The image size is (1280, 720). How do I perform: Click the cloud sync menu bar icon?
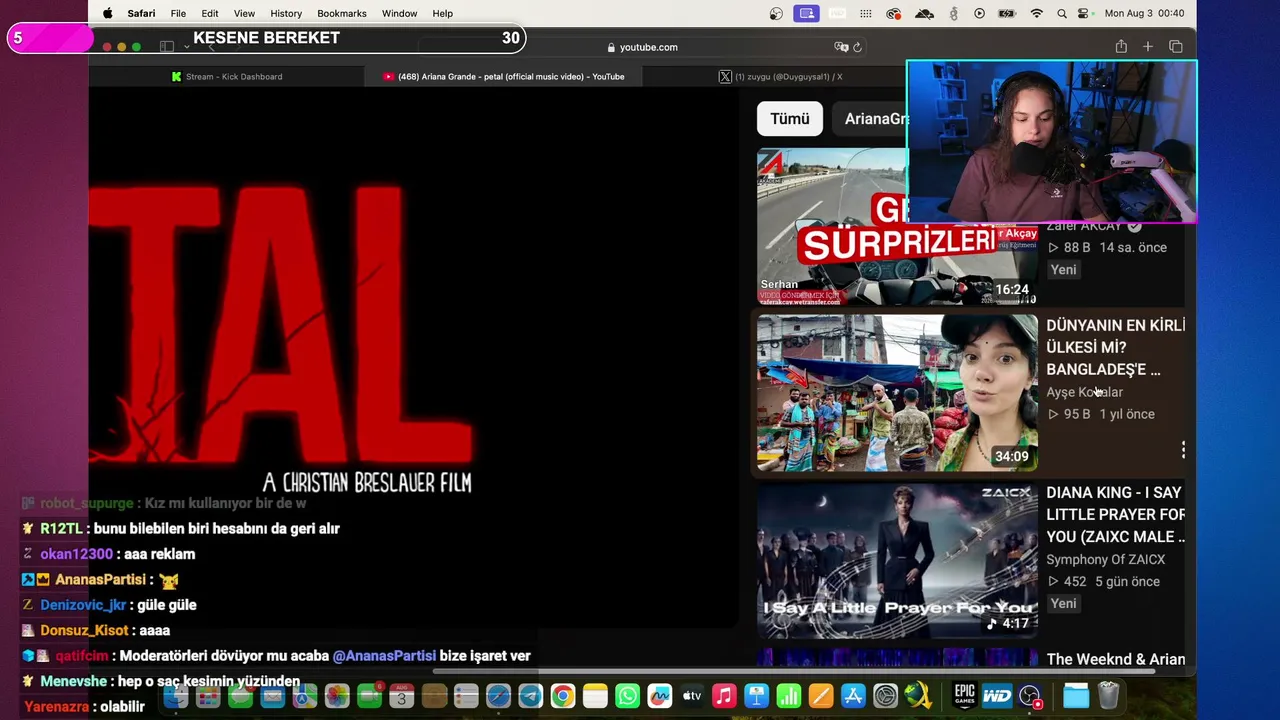point(925,13)
